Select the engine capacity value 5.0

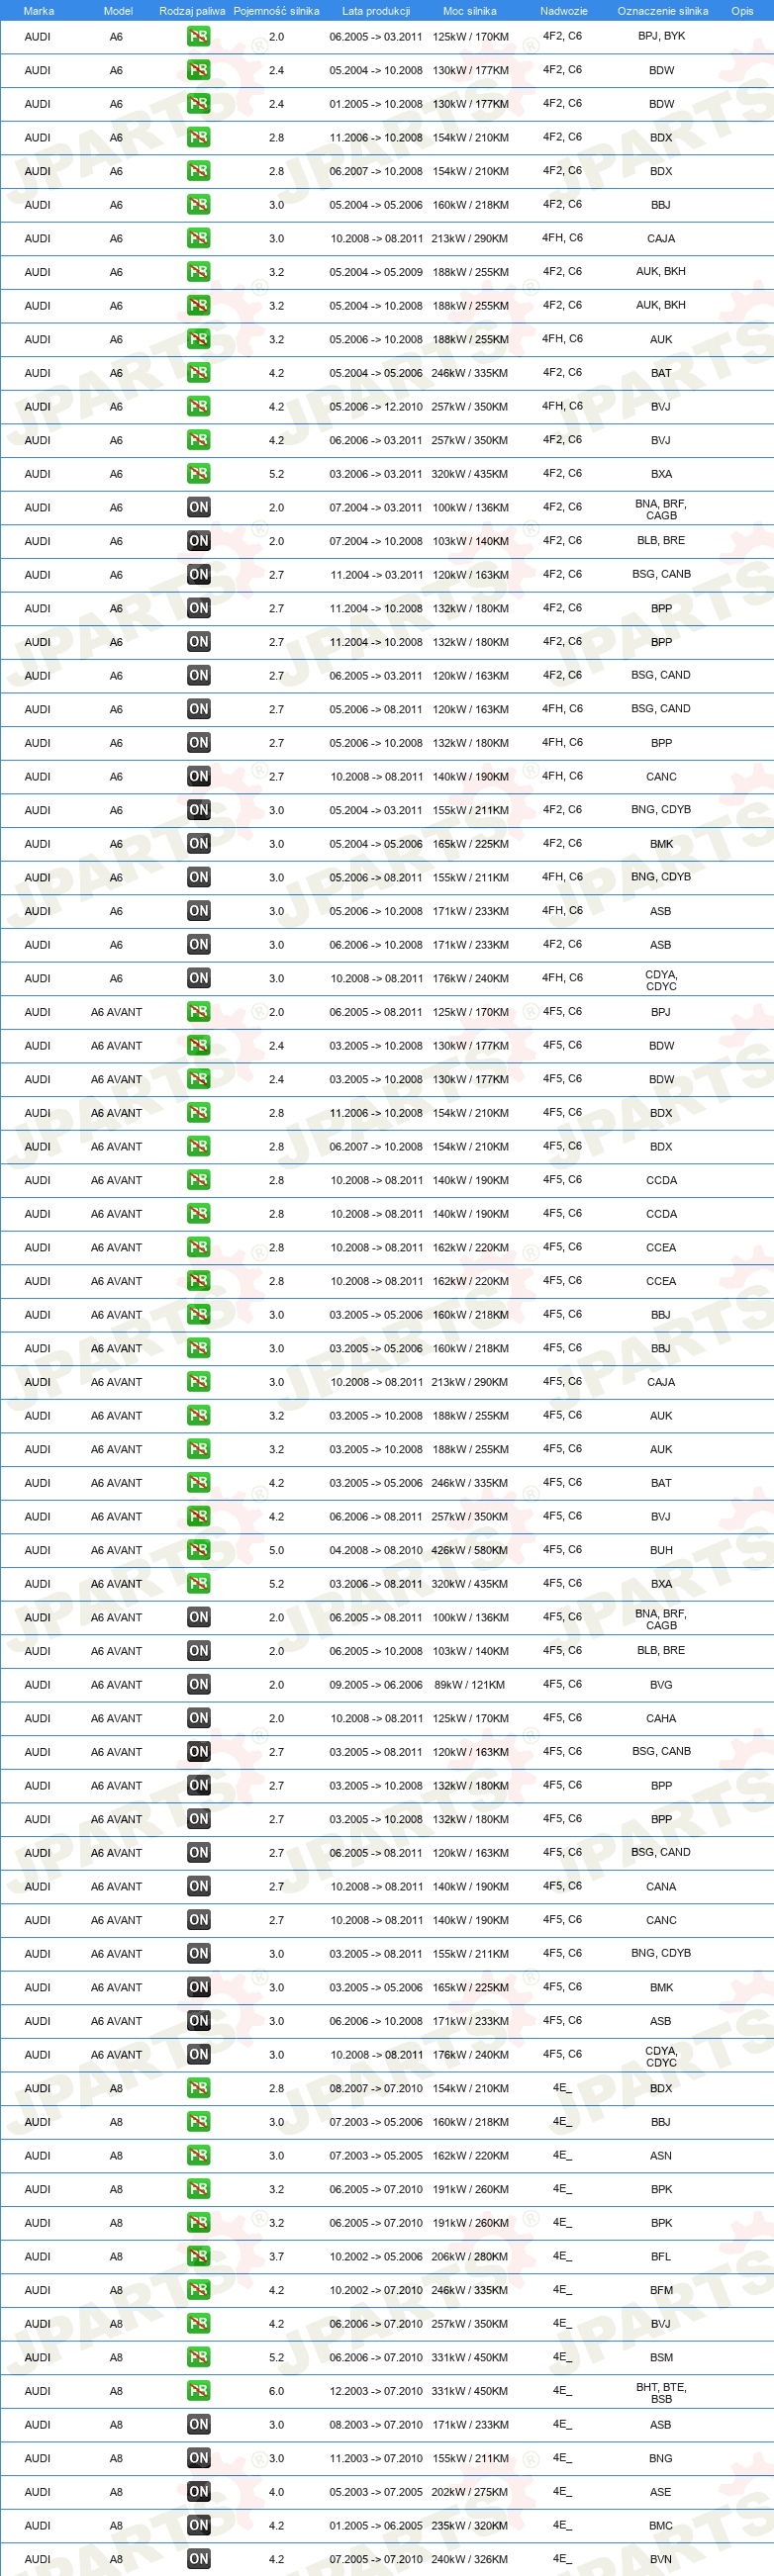click(x=276, y=1550)
